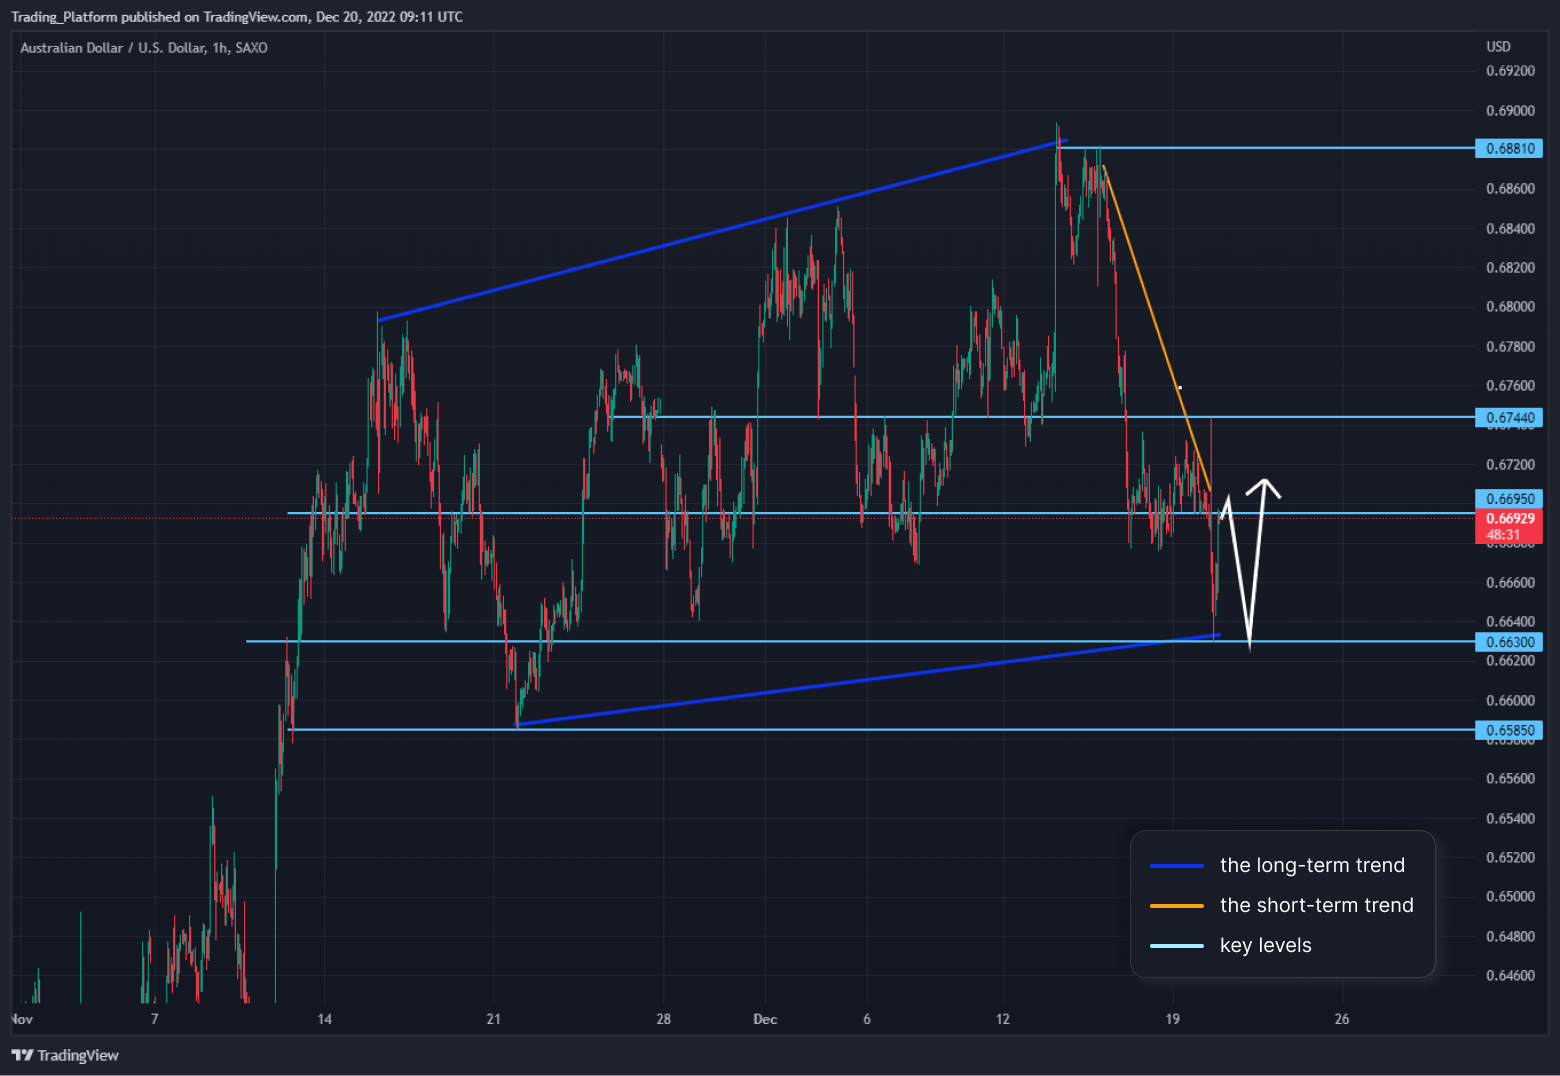1560x1076 pixels.
Task: Click the 0.65600 price axis label
Action: pos(1510,779)
